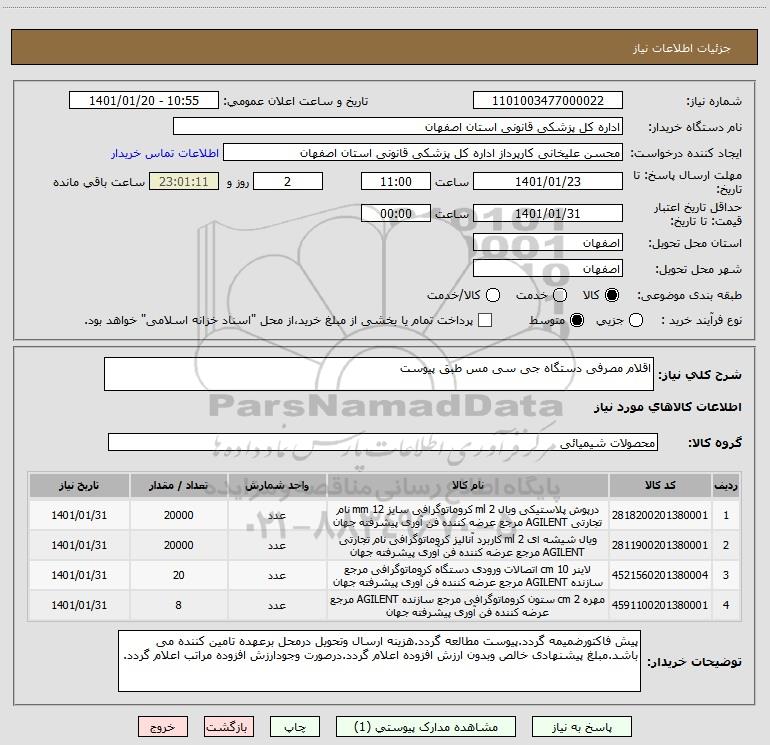Screen dimensions: 770x745
Task: Click quantity 8 in row 4
Action: pos(178,606)
